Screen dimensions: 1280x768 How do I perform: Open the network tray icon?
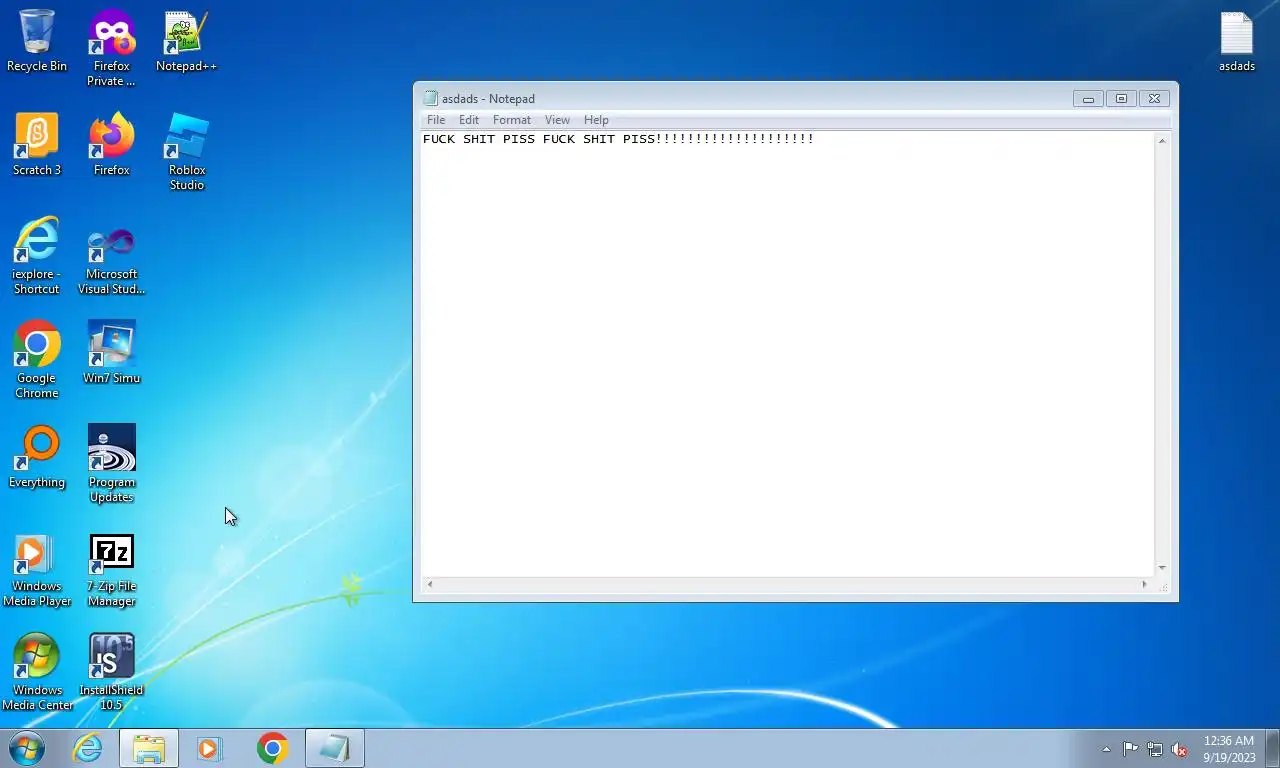tap(1154, 749)
